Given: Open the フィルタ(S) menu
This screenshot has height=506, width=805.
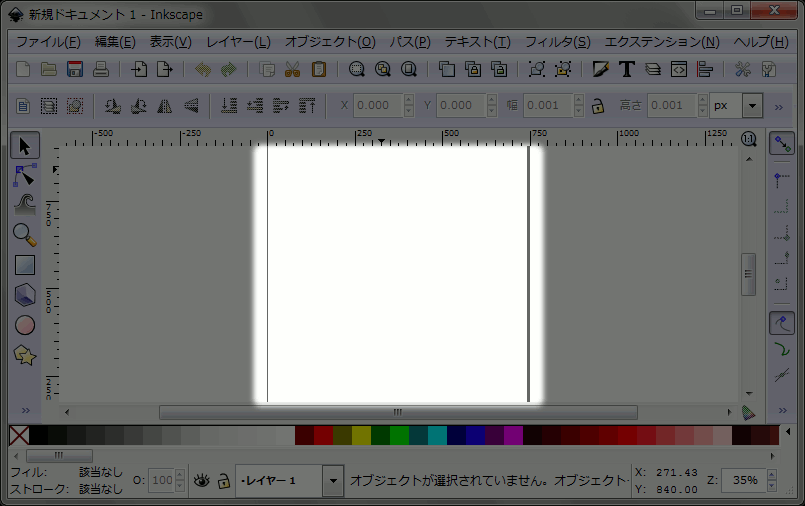Looking at the screenshot, I should pyautogui.click(x=557, y=42).
